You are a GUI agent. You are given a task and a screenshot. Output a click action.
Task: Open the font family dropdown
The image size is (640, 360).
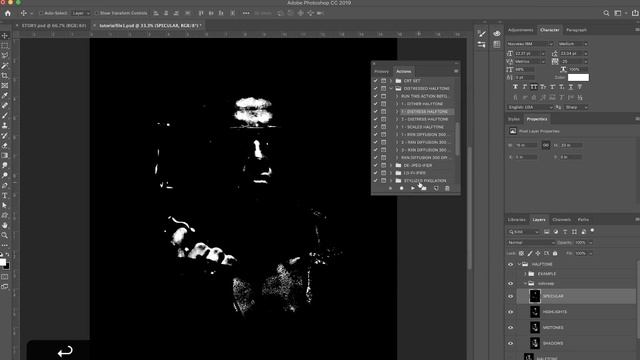(530, 44)
